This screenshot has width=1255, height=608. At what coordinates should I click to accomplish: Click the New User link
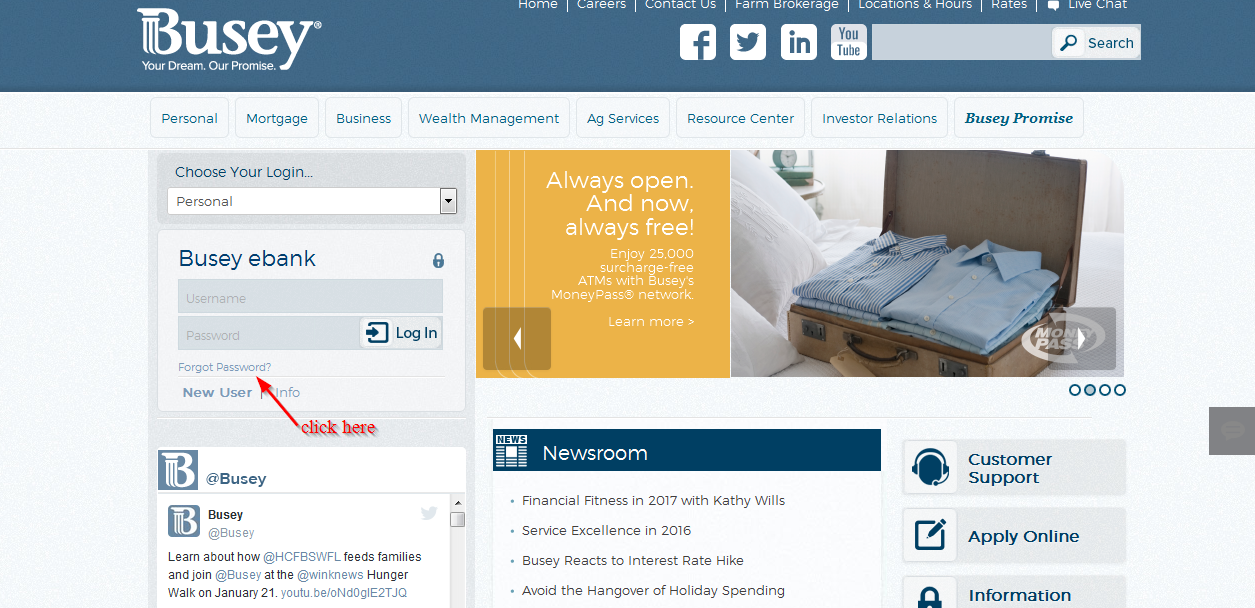(217, 393)
